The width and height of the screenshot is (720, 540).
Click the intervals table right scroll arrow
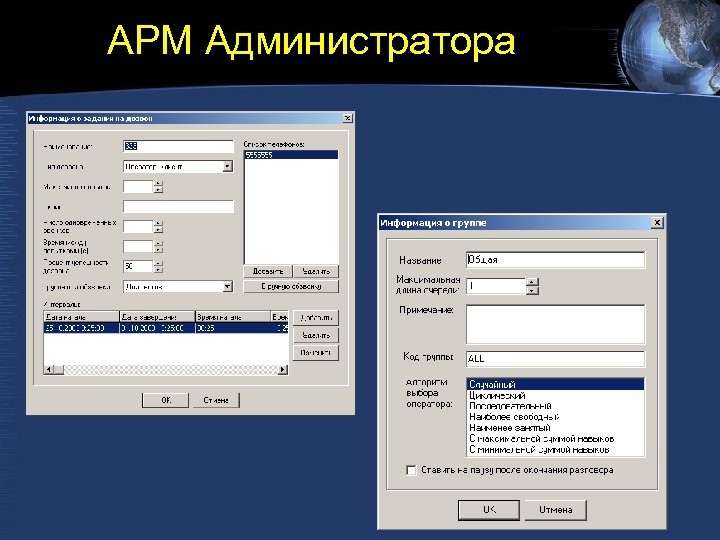click(x=283, y=370)
